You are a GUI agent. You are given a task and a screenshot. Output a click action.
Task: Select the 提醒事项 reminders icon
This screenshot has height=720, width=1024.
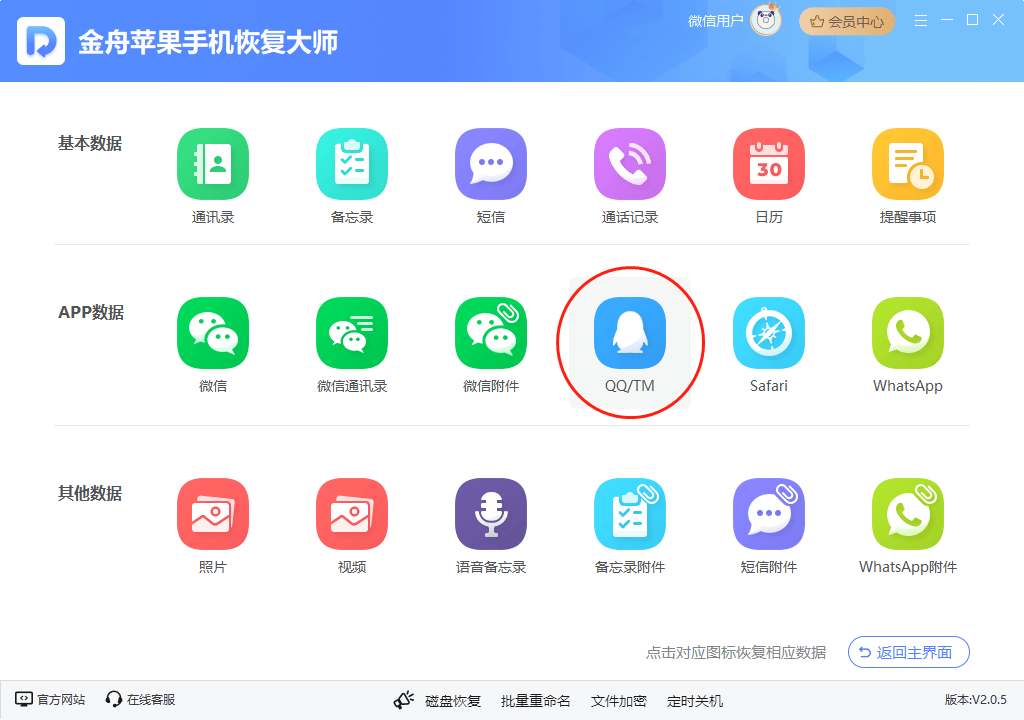pos(908,164)
